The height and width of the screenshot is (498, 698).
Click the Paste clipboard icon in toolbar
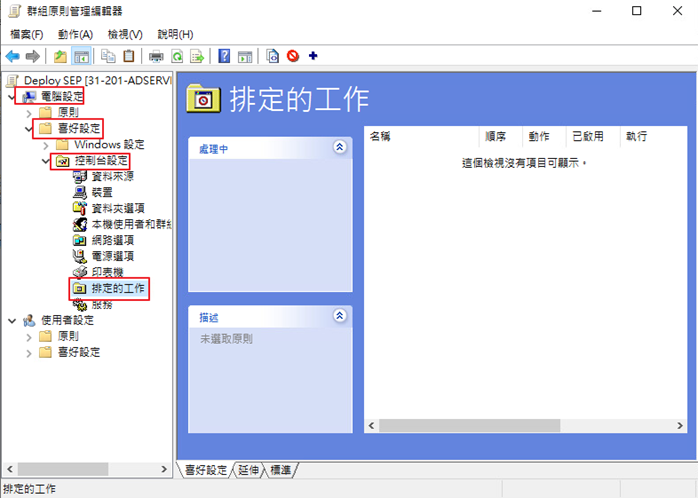point(129,56)
